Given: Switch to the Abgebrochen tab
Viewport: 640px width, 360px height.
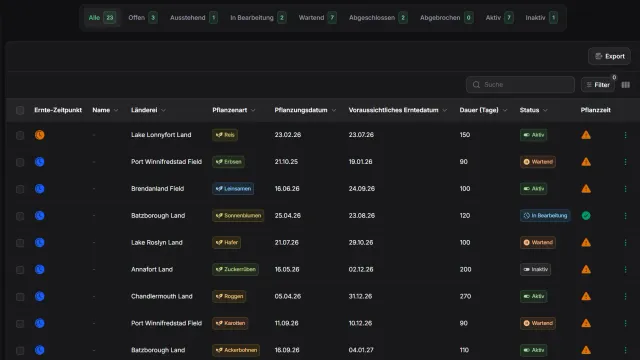Looking at the screenshot, I should [446, 18].
